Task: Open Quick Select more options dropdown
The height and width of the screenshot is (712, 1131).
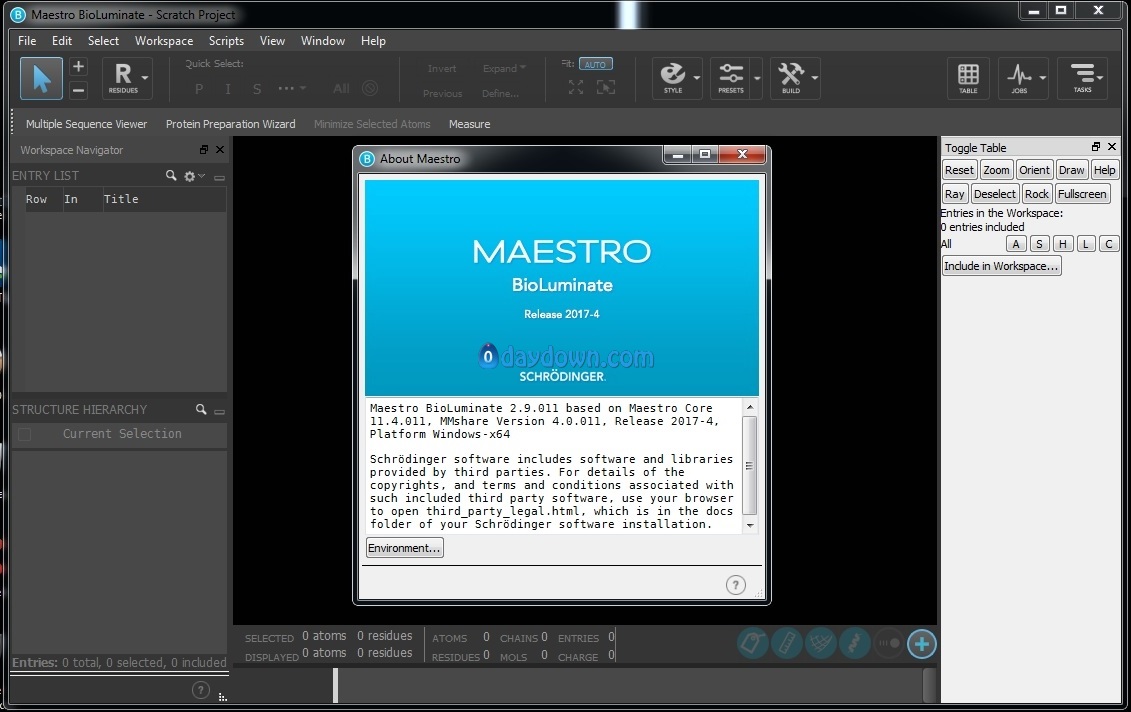Action: tap(291, 89)
